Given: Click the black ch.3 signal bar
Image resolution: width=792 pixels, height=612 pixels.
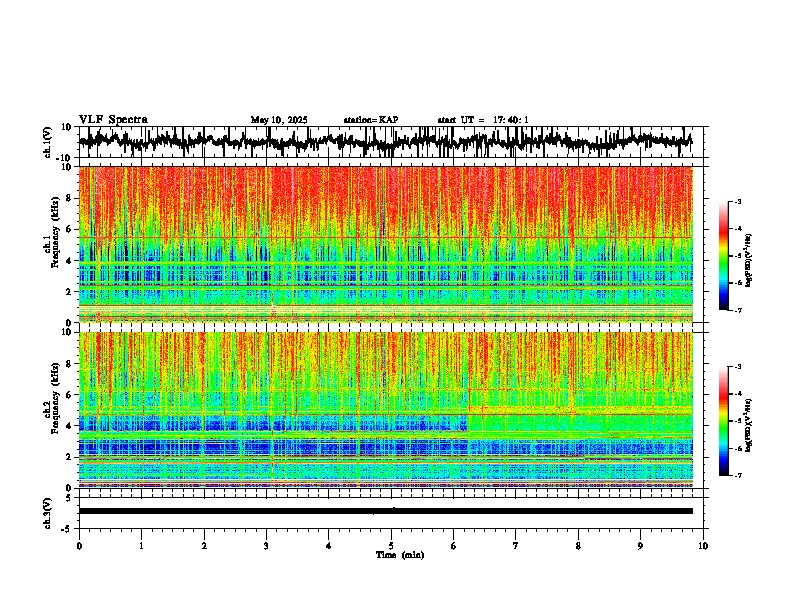Looking at the screenshot, I should tap(385, 511).
